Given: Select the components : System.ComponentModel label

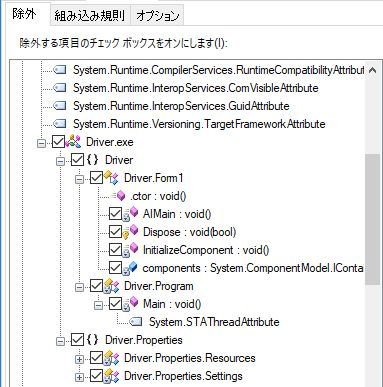Looking at the screenshot, I should pos(253,268).
